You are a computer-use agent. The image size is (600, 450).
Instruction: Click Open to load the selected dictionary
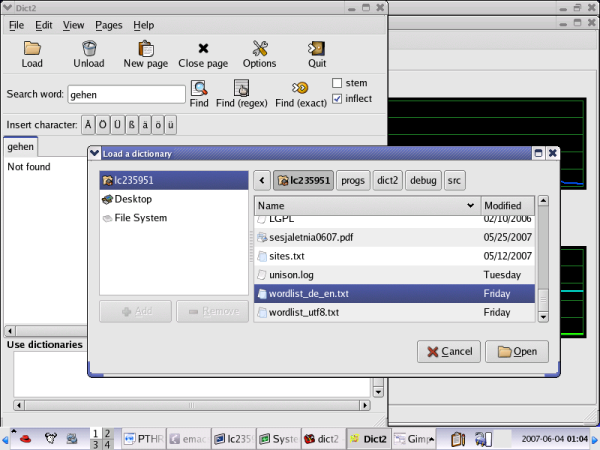pos(517,352)
